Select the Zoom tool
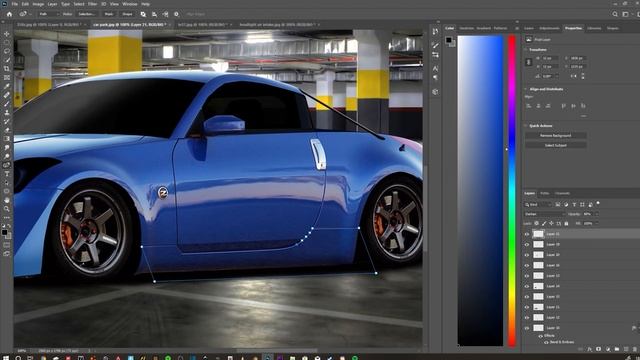Viewport: 640px width, 360px height. [x=7, y=209]
